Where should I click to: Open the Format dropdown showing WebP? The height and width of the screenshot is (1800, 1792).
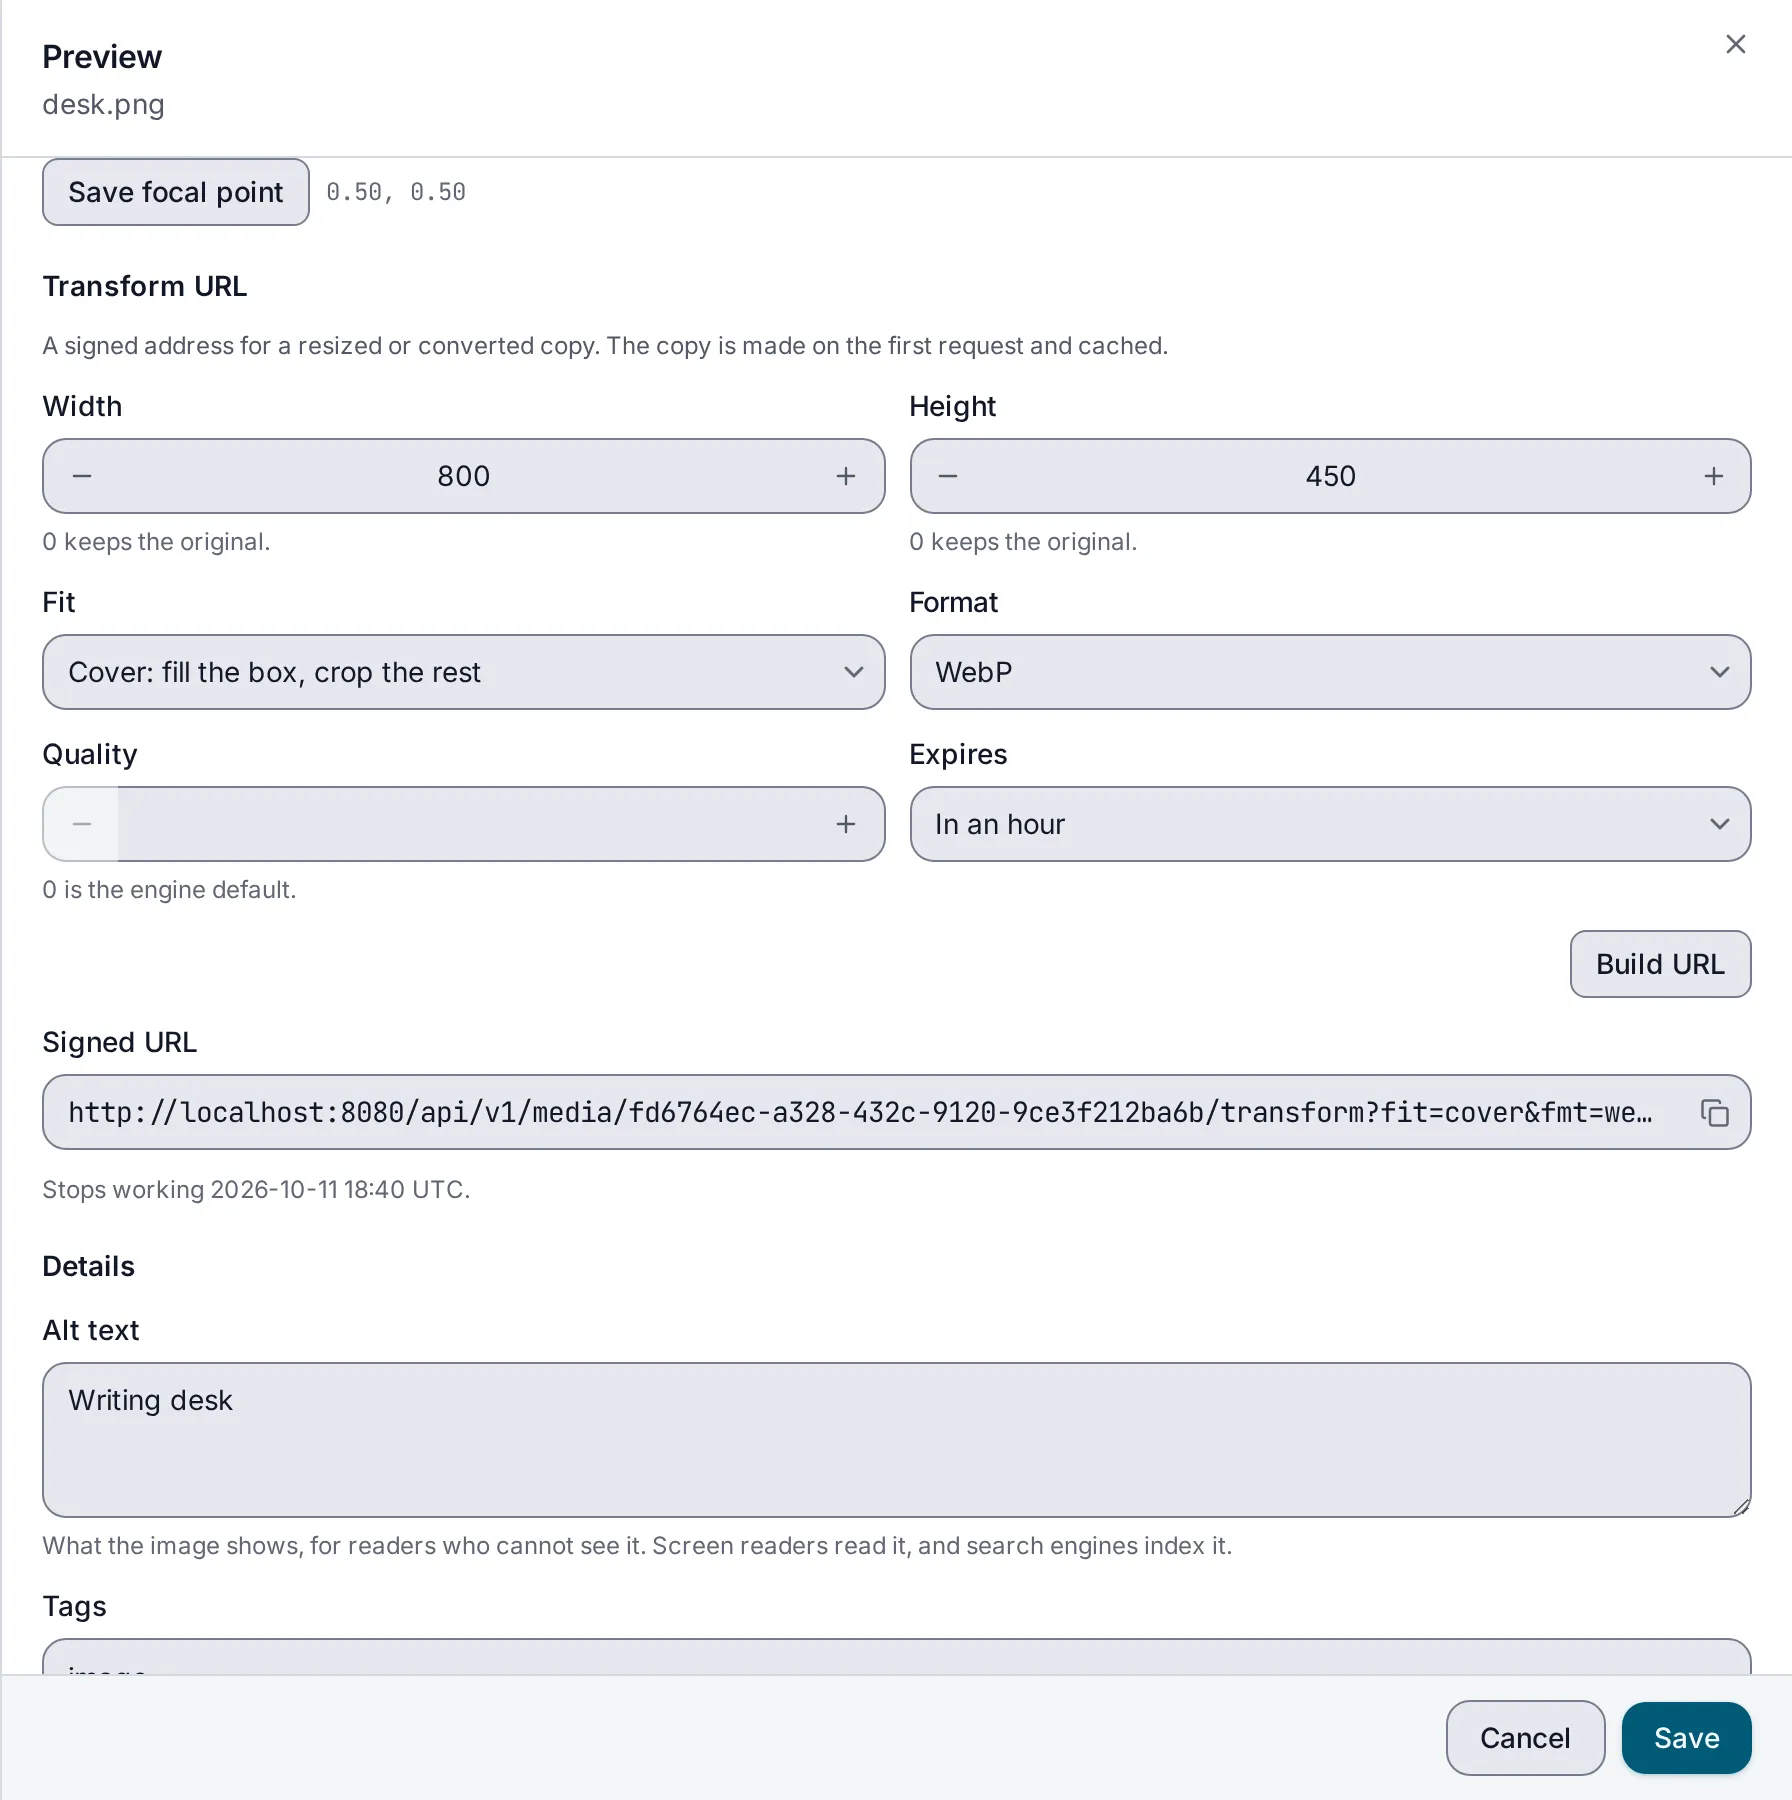(x=1330, y=672)
